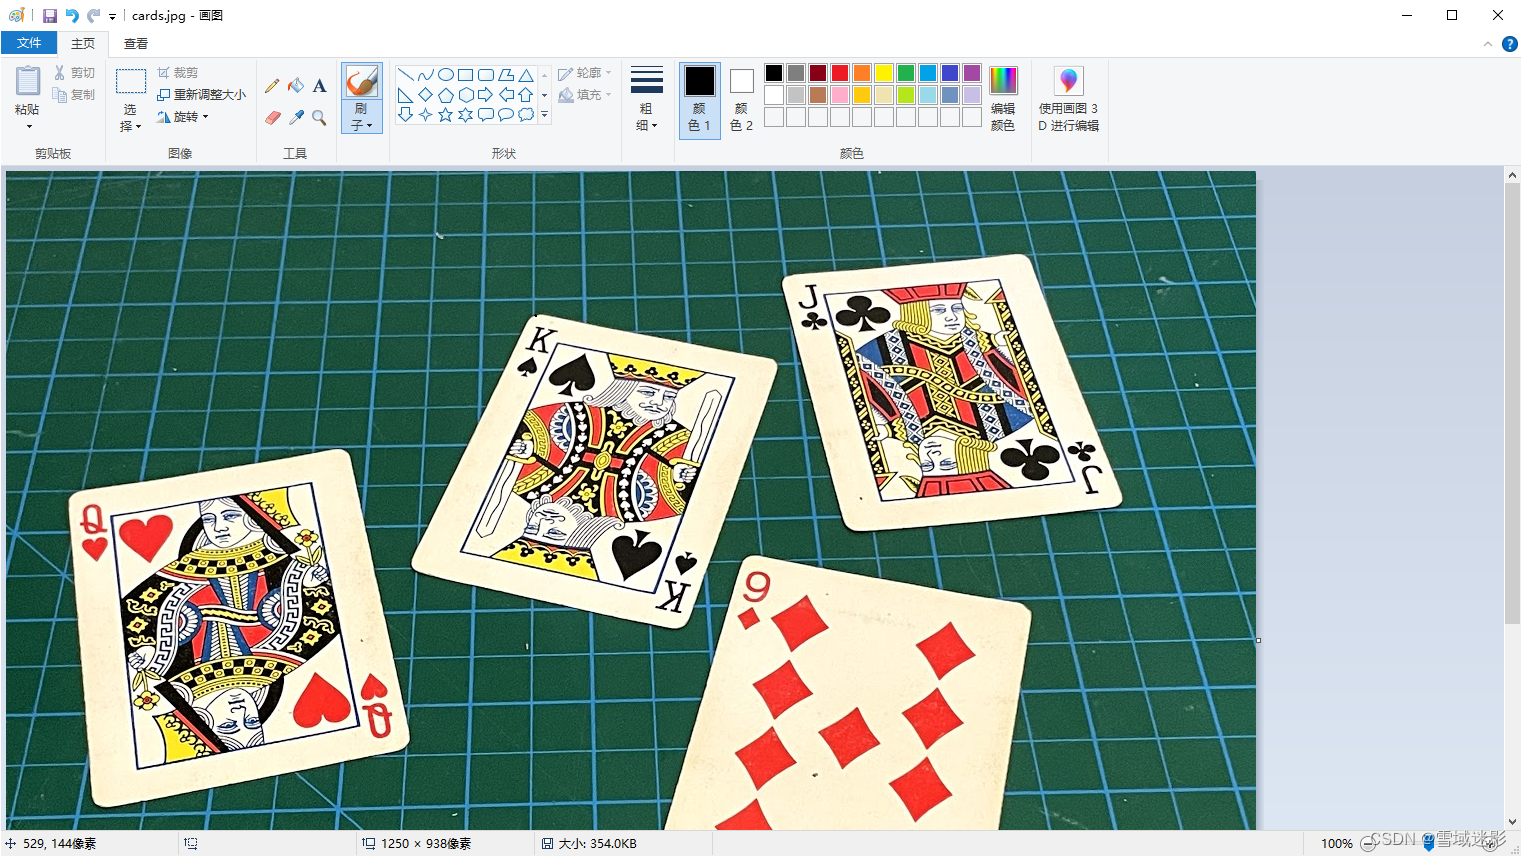Click the 大小: 354.0KB status text
Screen dimensions: 1522x857
598,844
